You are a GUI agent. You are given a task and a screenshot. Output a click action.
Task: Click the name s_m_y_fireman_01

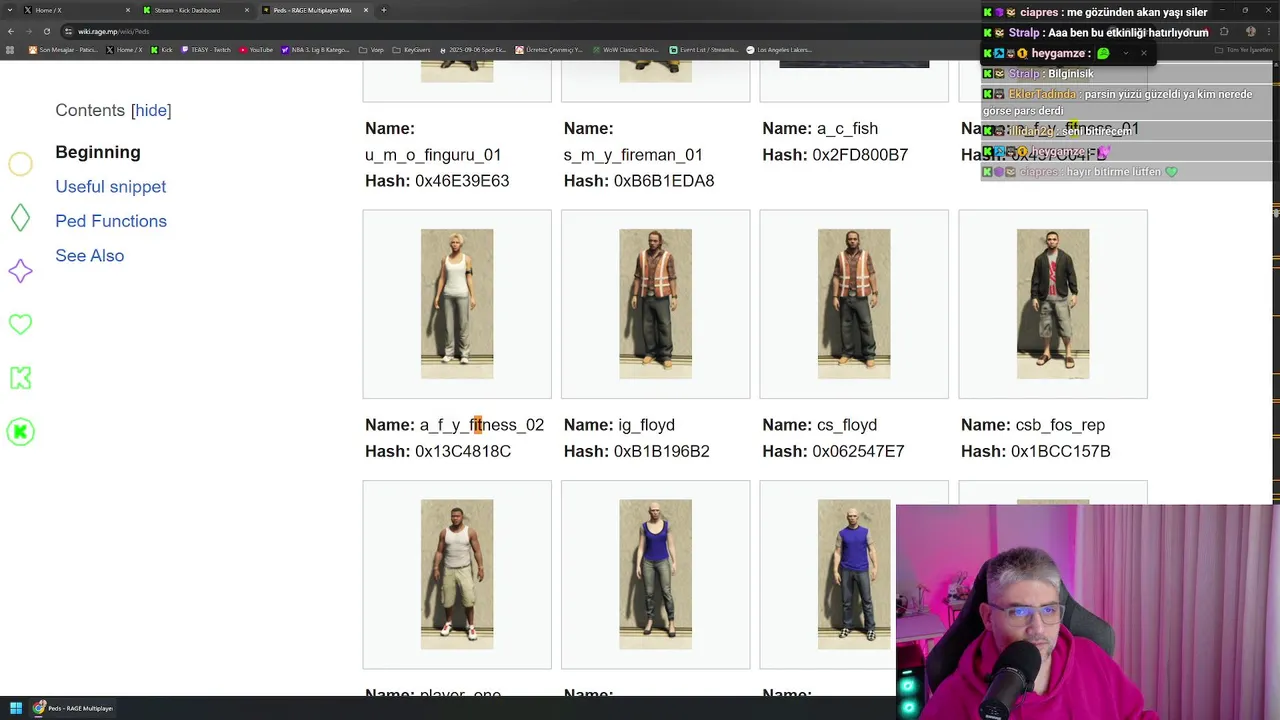click(x=633, y=155)
